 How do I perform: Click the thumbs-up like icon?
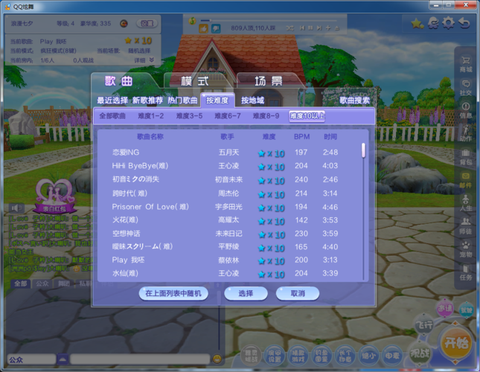click(x=203, y=29)
